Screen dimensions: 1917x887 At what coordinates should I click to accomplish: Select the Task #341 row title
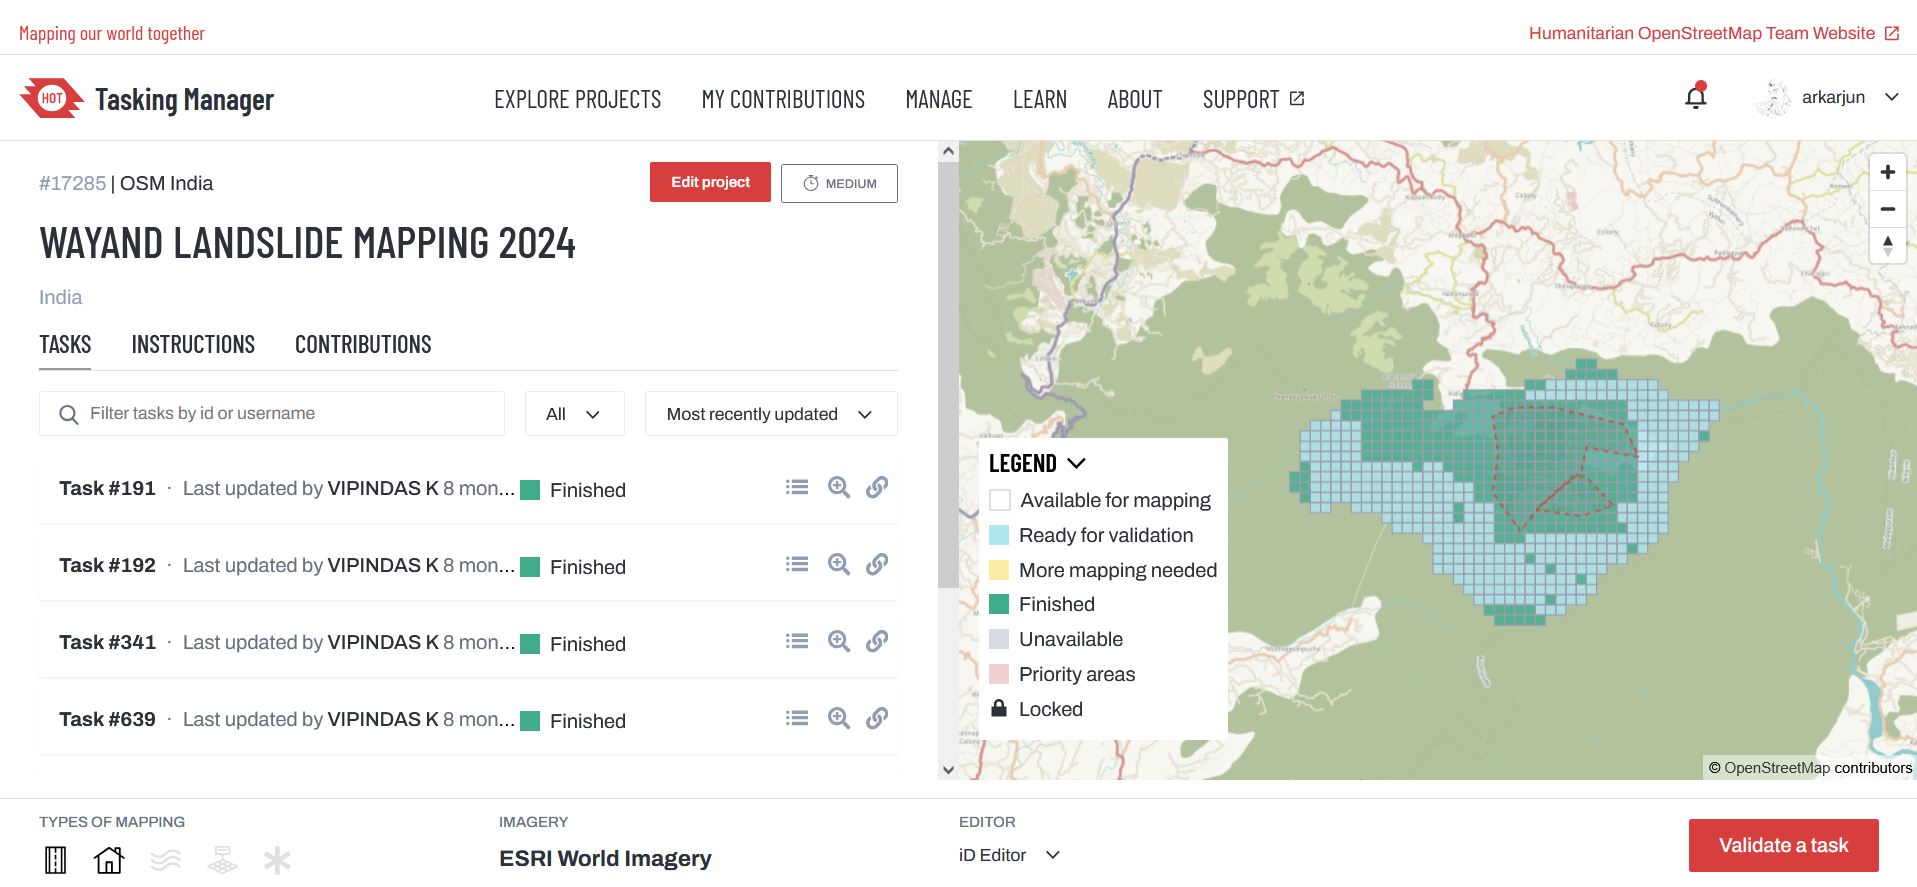pos(107,642)
